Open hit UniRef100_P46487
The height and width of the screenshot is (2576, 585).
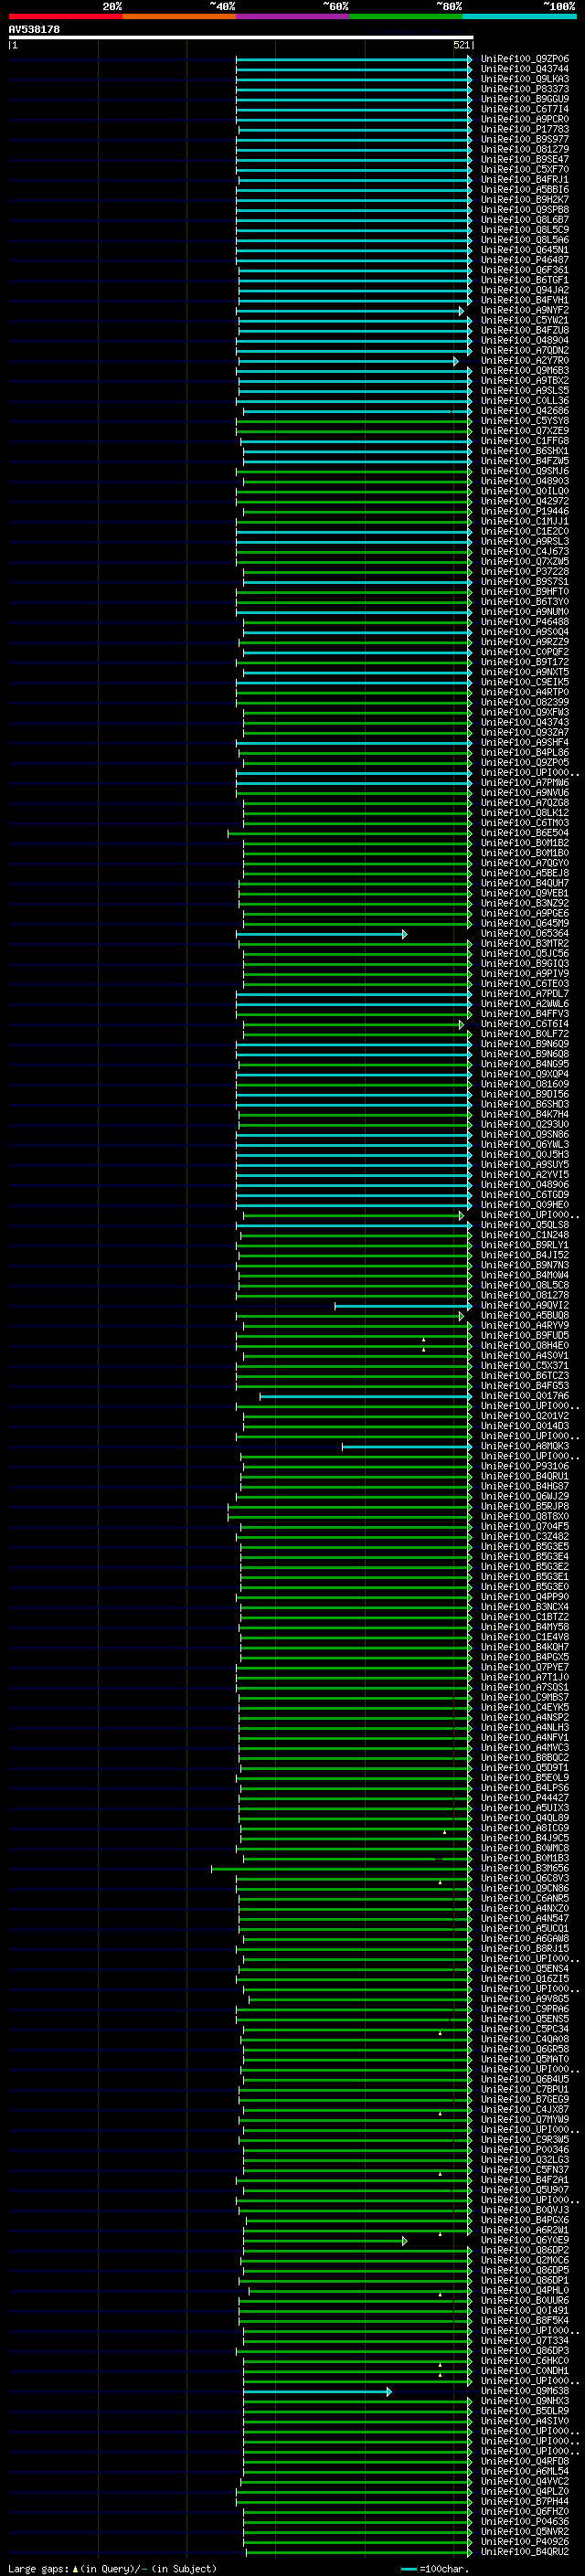click(x=525, y=260)
